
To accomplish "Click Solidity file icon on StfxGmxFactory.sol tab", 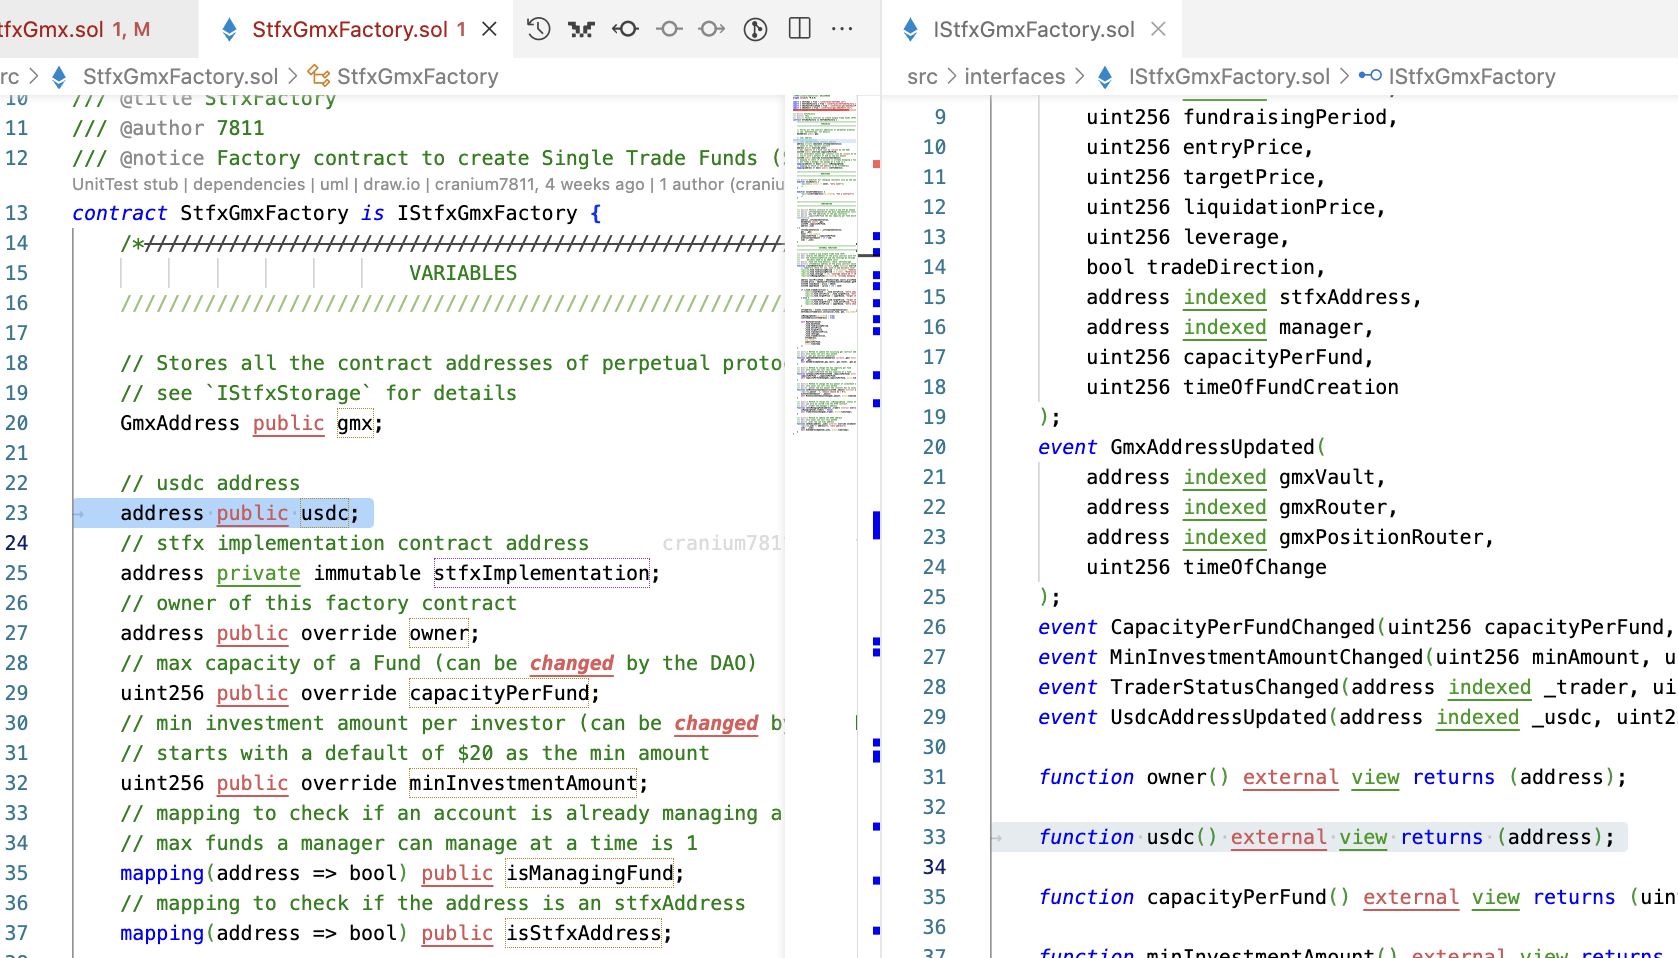I will [229, 29].
